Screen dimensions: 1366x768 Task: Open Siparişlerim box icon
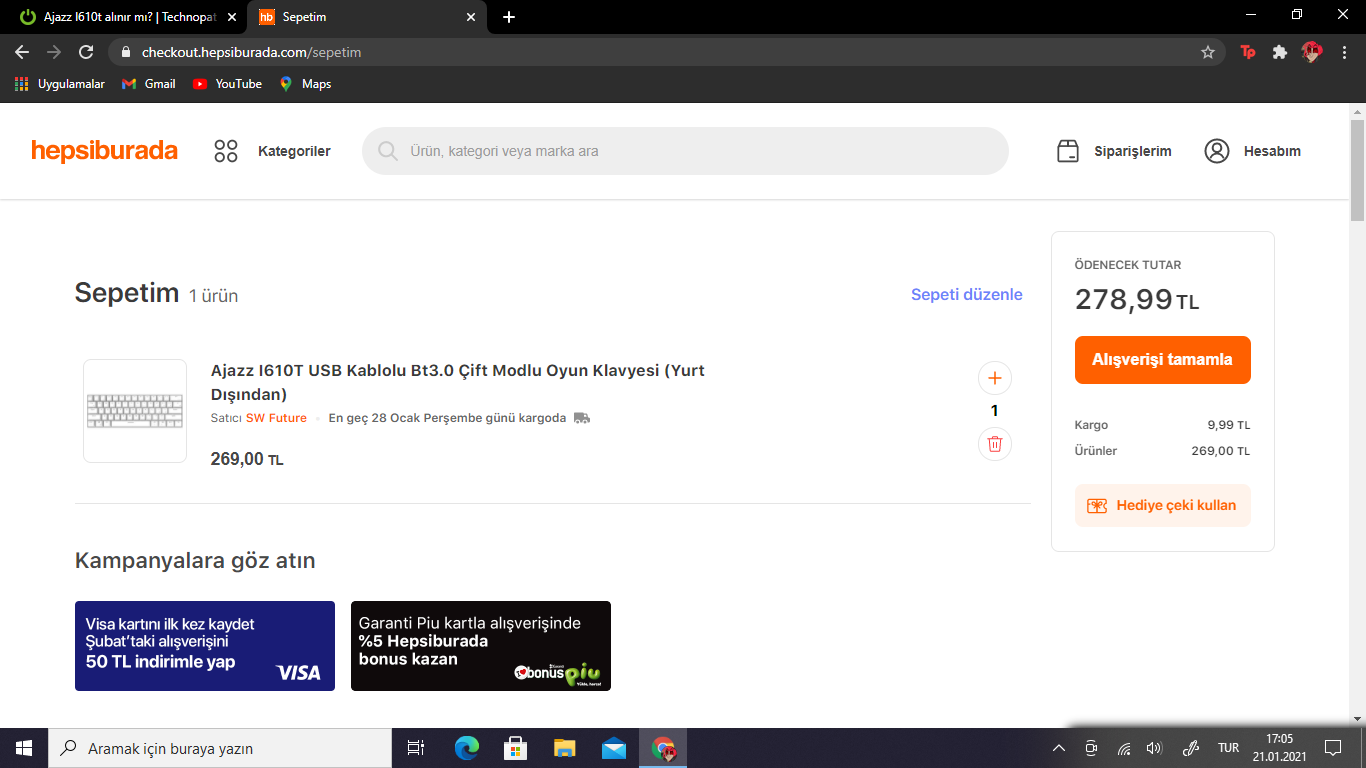point(1068,151)
